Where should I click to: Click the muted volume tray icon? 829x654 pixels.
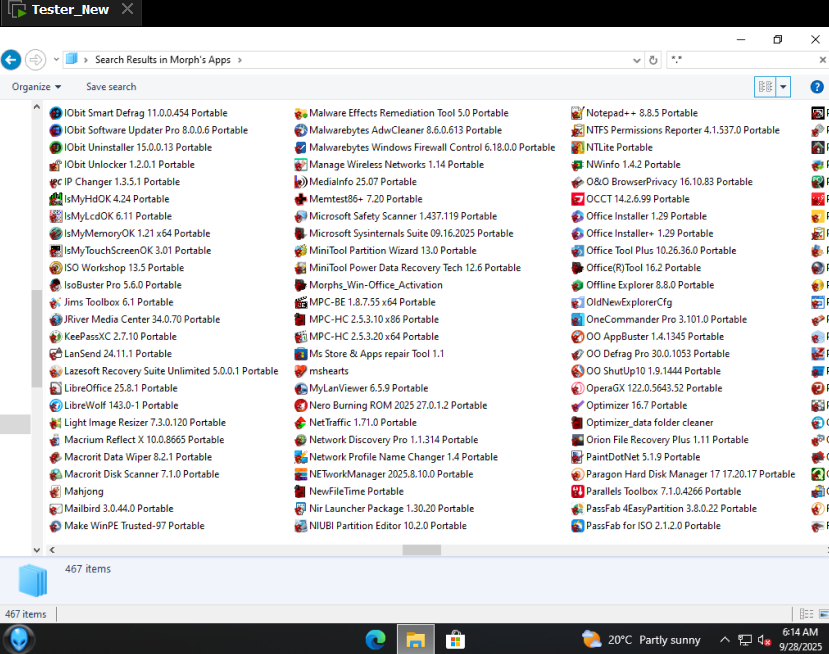tap(763, 640)
